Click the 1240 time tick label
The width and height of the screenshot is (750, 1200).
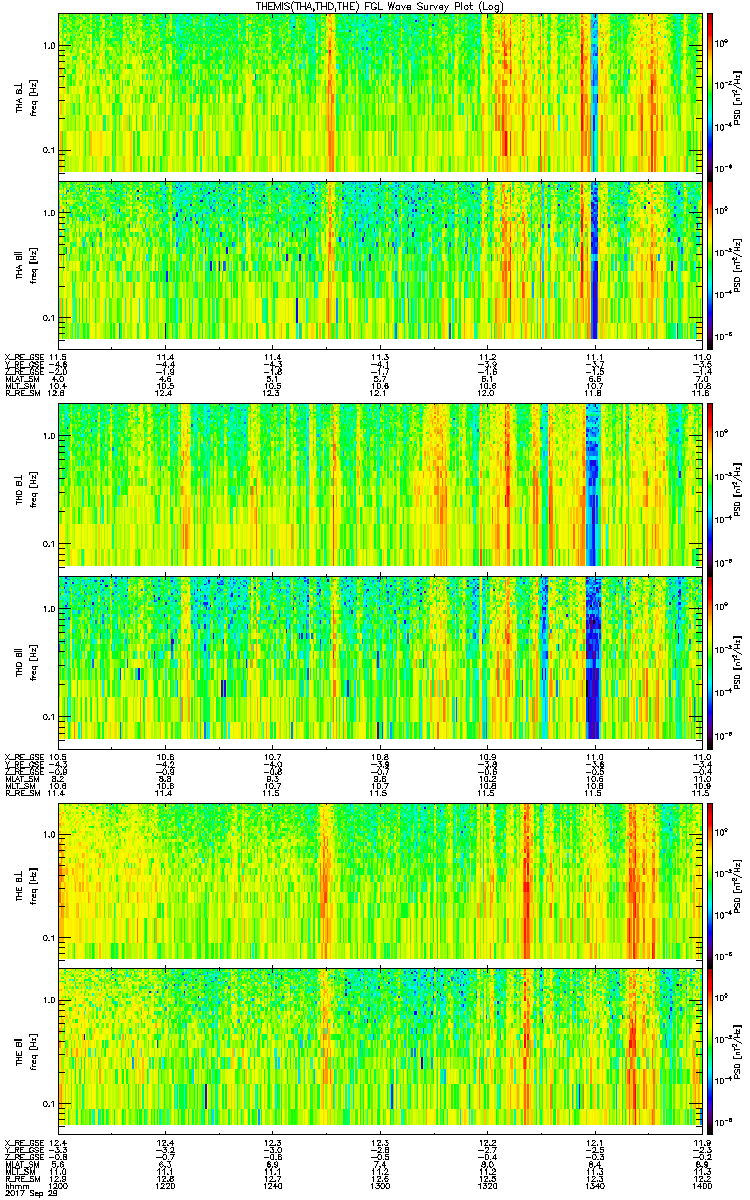[x=273, y=1186]
